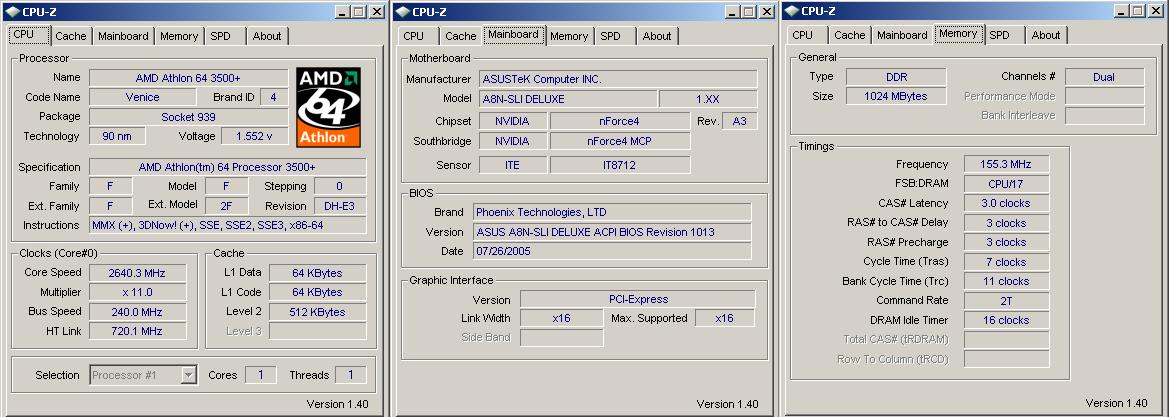Click the ASUSTeK Computer INC. manufacturer field
The height and width of the screenshot is (417, 1170).
pyautogui.click(x=618, y=78)
